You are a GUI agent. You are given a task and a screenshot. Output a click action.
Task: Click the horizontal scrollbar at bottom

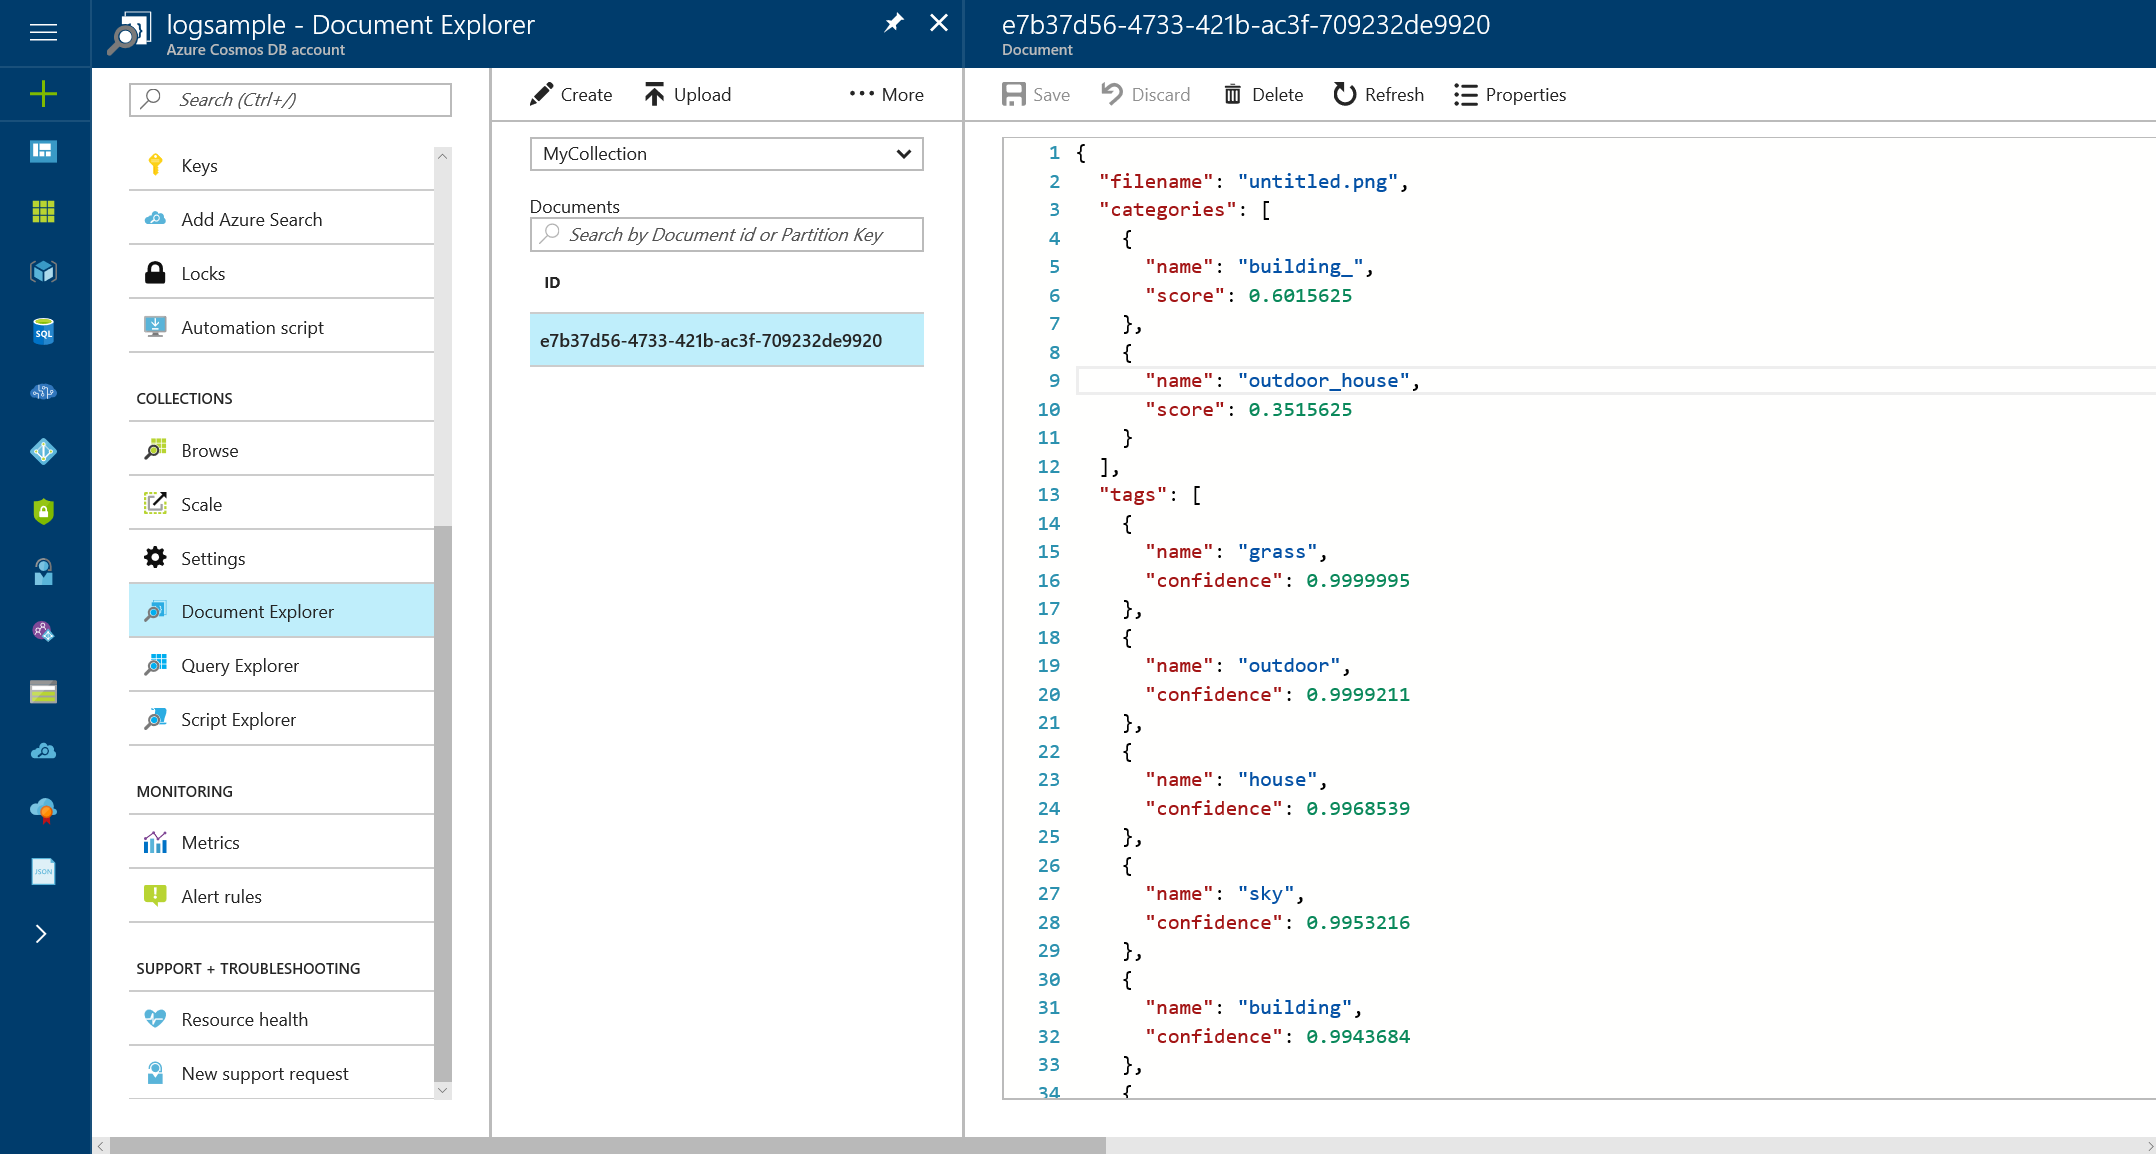tap(607, 1145)
